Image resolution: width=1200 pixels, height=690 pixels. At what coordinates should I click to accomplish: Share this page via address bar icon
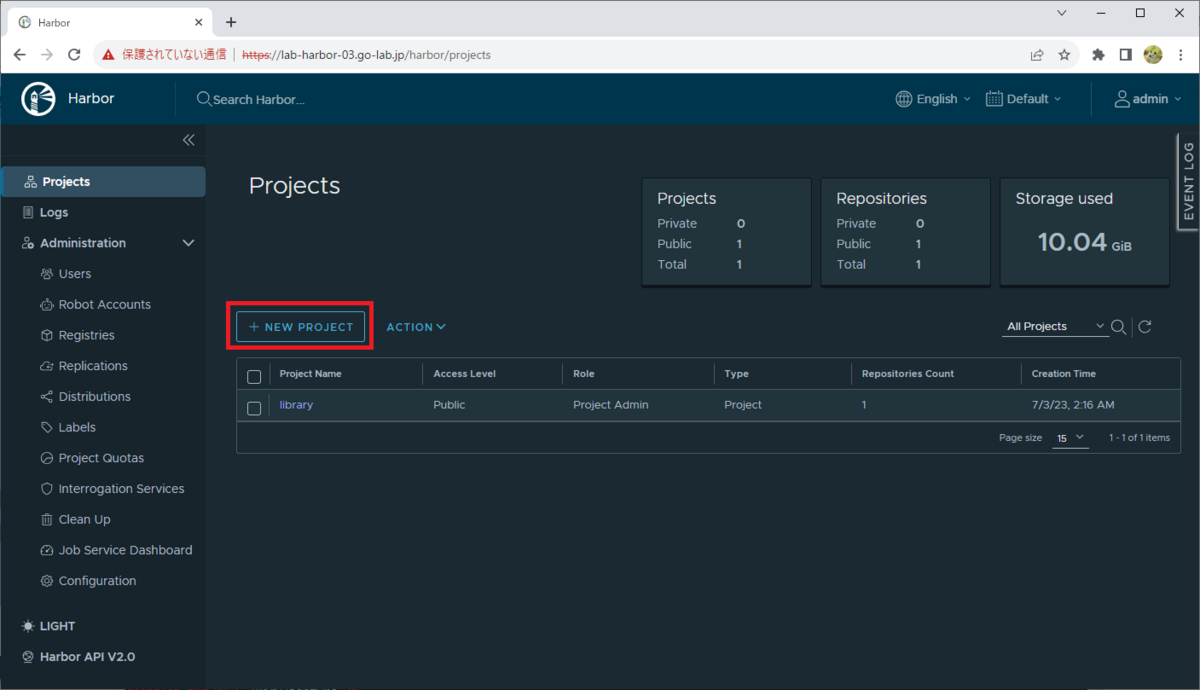tap(1037, 55)
